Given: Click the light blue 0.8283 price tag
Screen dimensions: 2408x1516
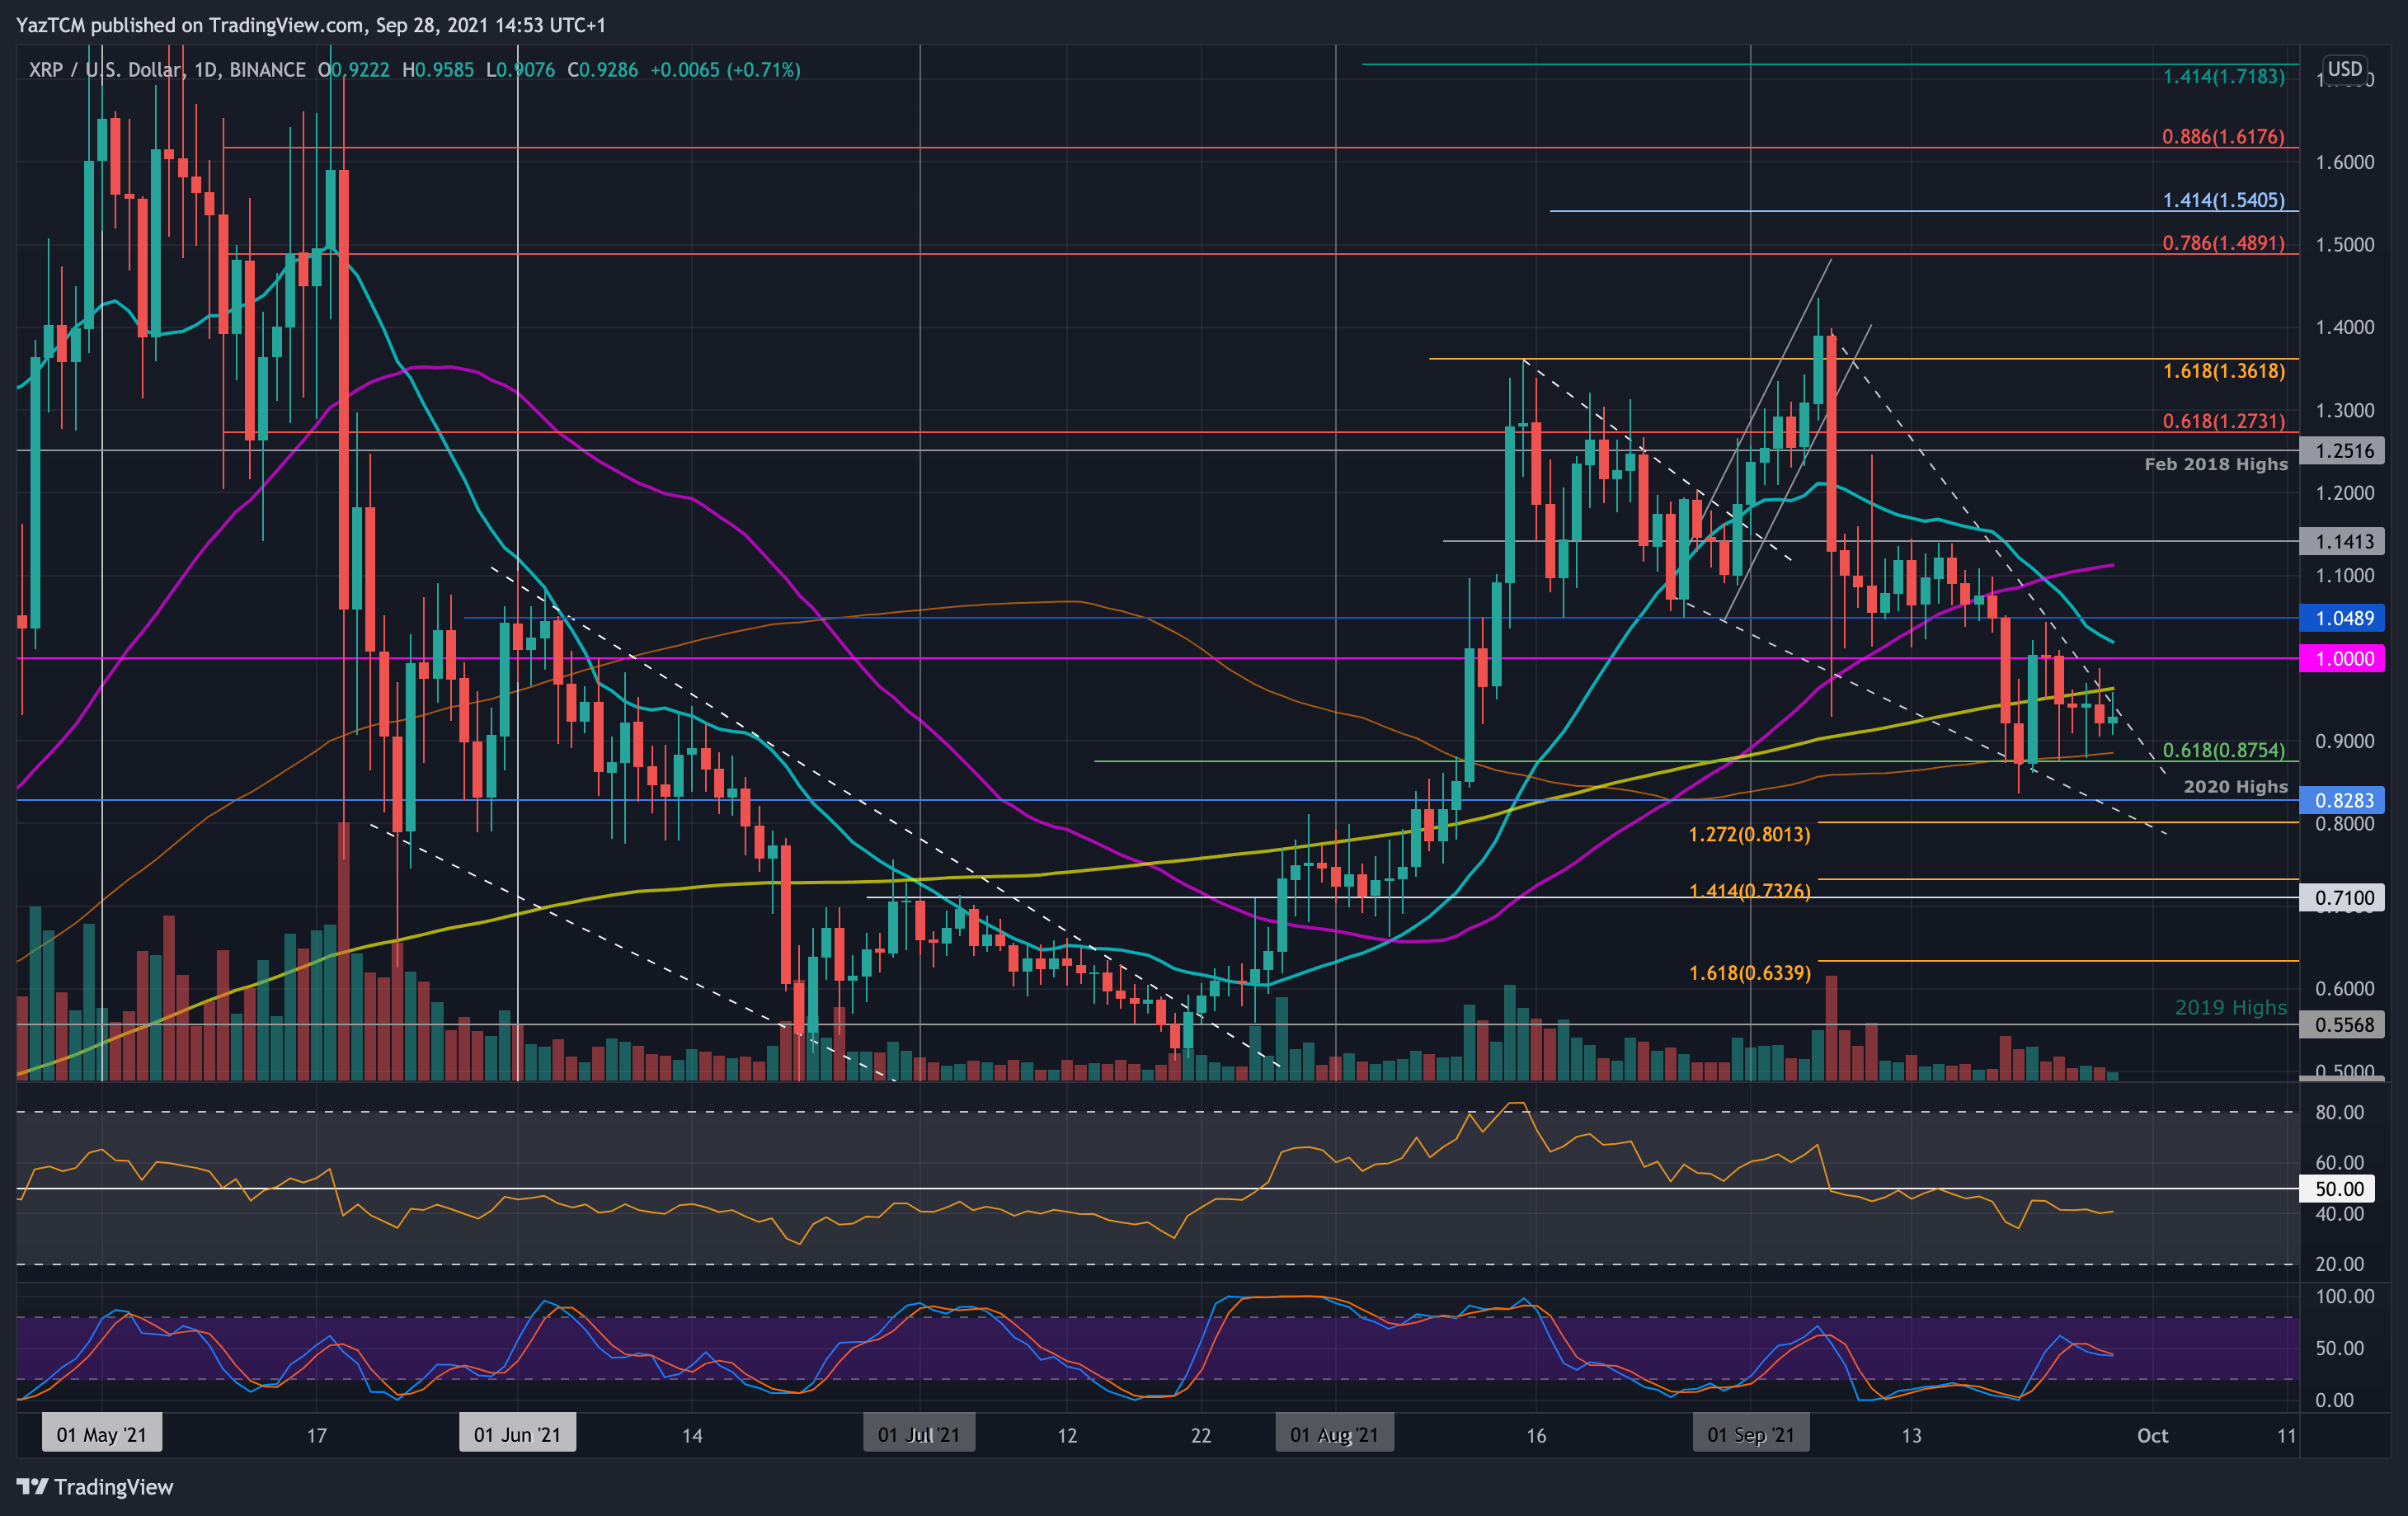Looking at the screenshot, I should point(2343,800).
